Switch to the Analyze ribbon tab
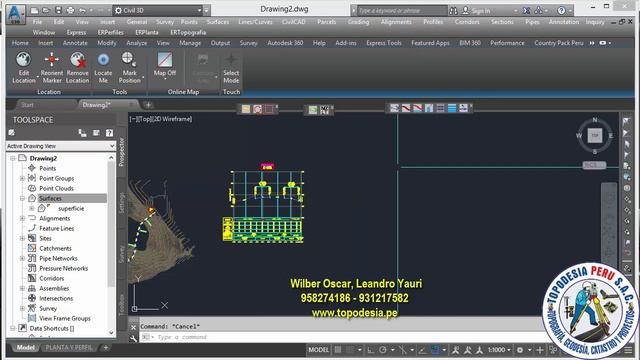This screenshot has width=640, height=360. pos(136,43)
